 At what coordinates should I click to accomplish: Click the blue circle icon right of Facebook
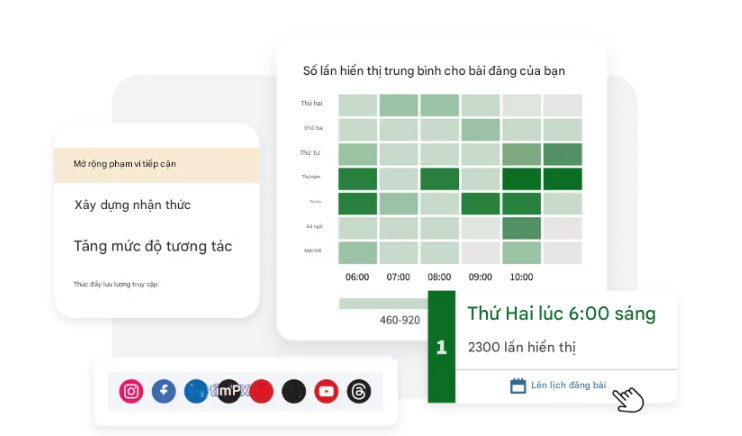tap(196, 391)
